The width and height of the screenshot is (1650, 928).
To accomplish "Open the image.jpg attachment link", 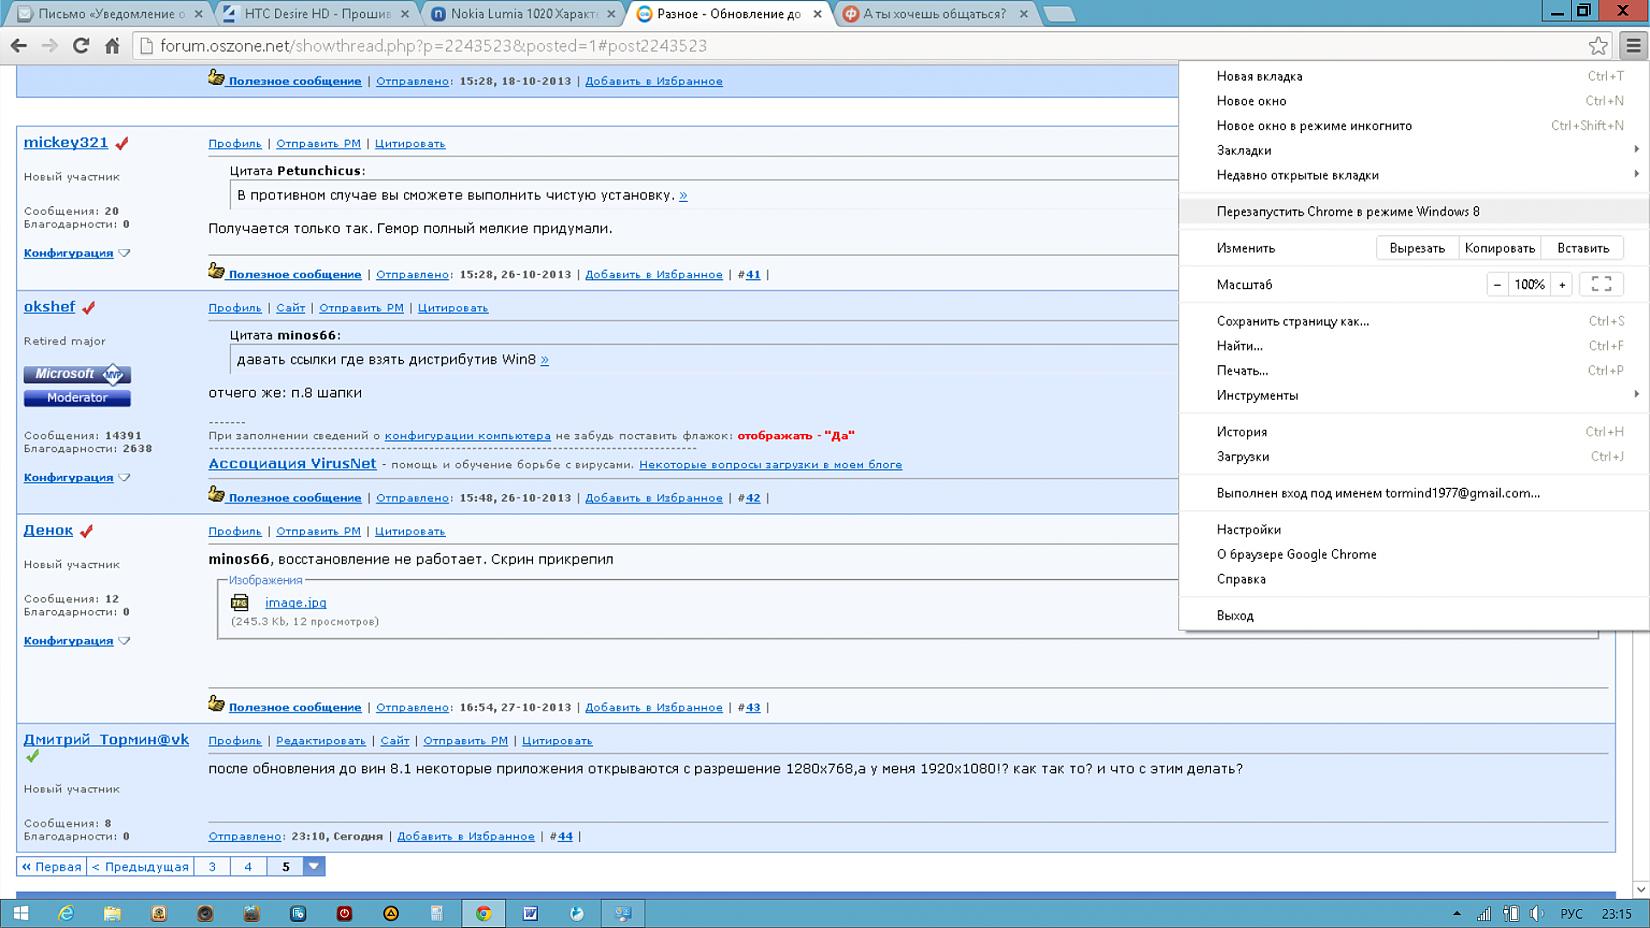I will (x=296, y=602).
